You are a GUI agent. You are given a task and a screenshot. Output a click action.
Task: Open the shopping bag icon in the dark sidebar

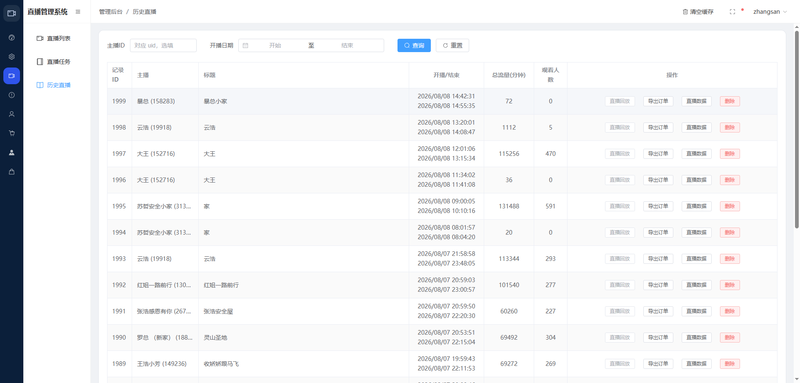12,172
